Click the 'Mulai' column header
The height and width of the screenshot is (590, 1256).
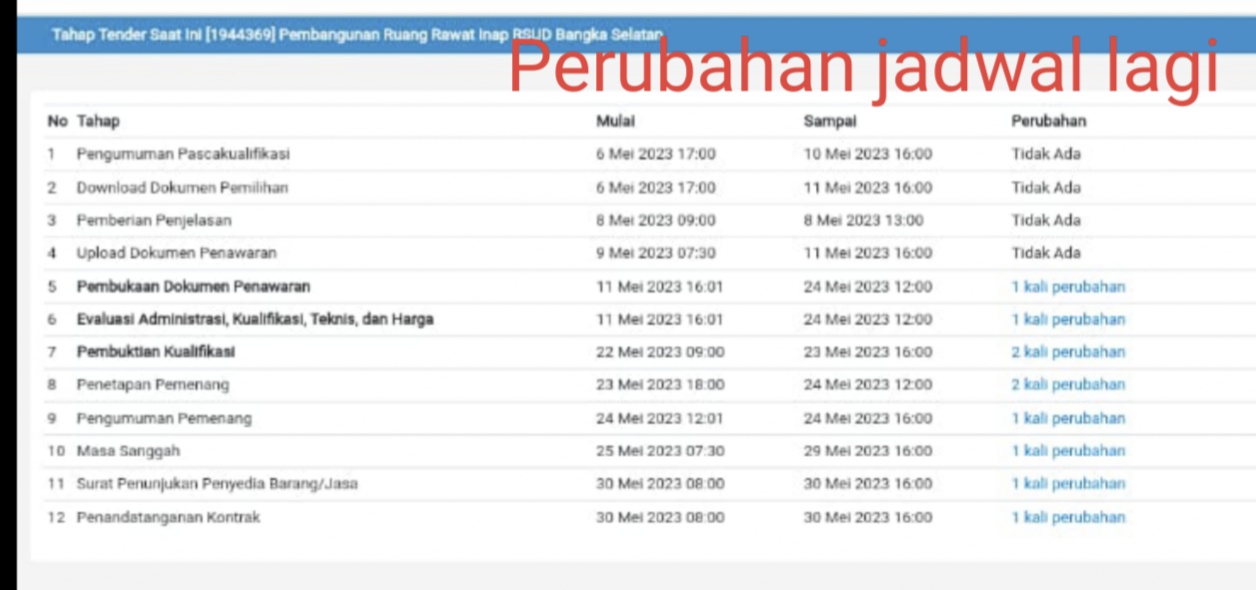tap(616, 121)
